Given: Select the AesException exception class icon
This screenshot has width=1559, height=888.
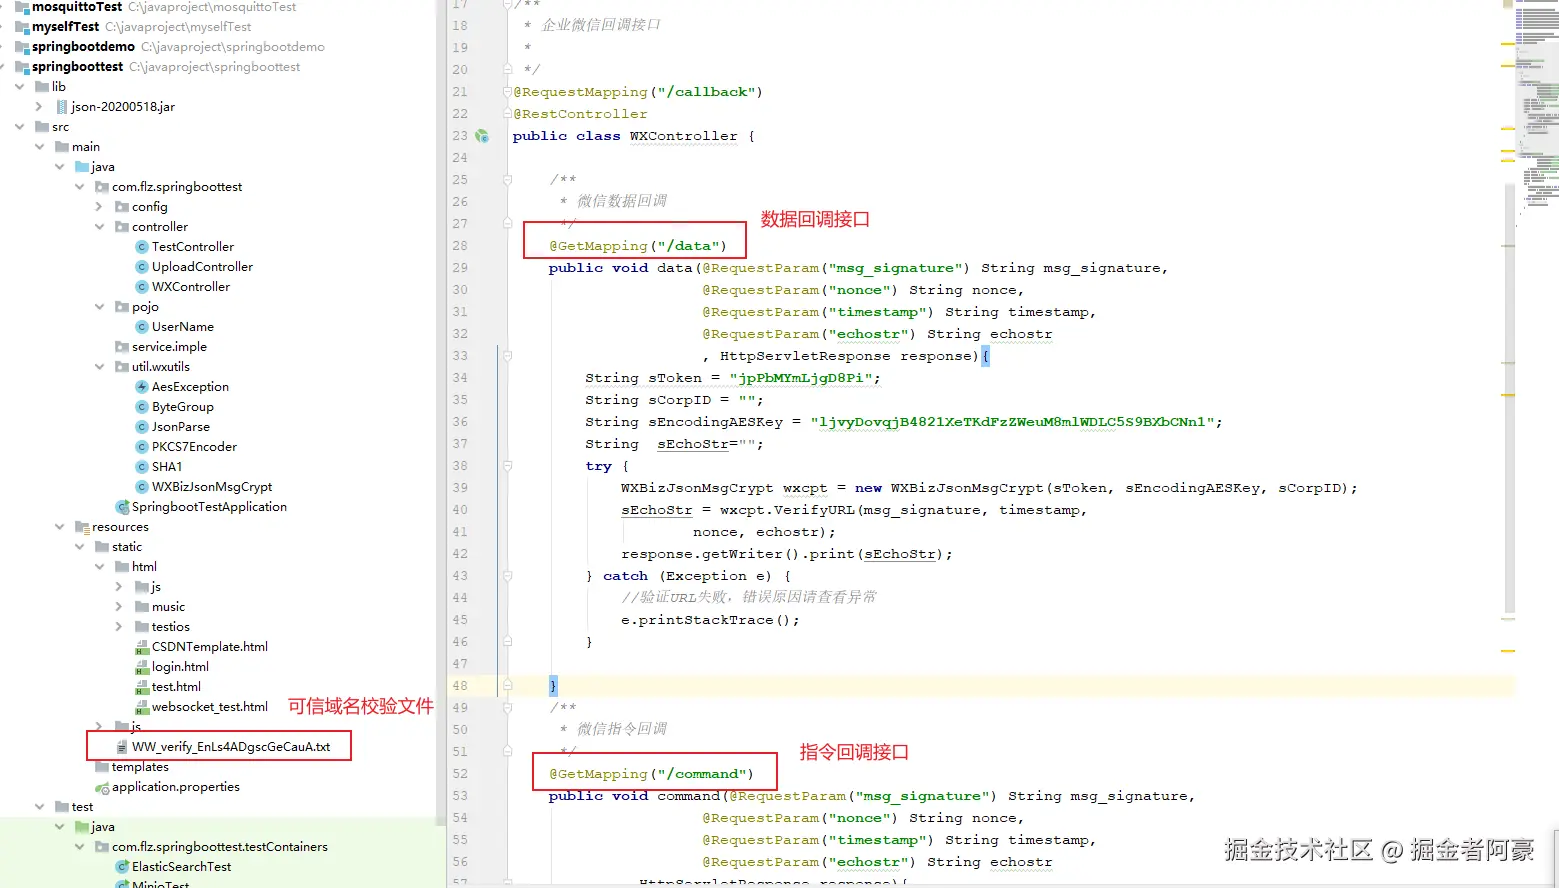Looking at the screenshot, I should coord(142,387).
